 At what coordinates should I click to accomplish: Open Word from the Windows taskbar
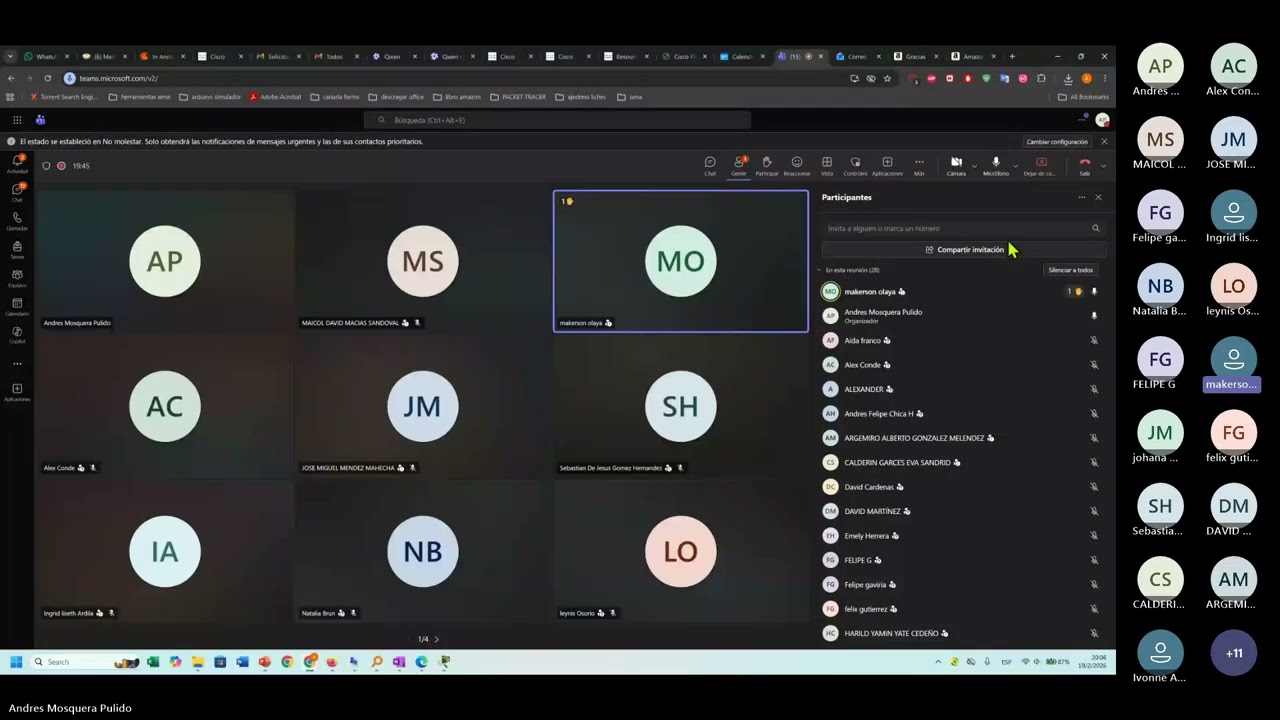[x=242, y=662]
